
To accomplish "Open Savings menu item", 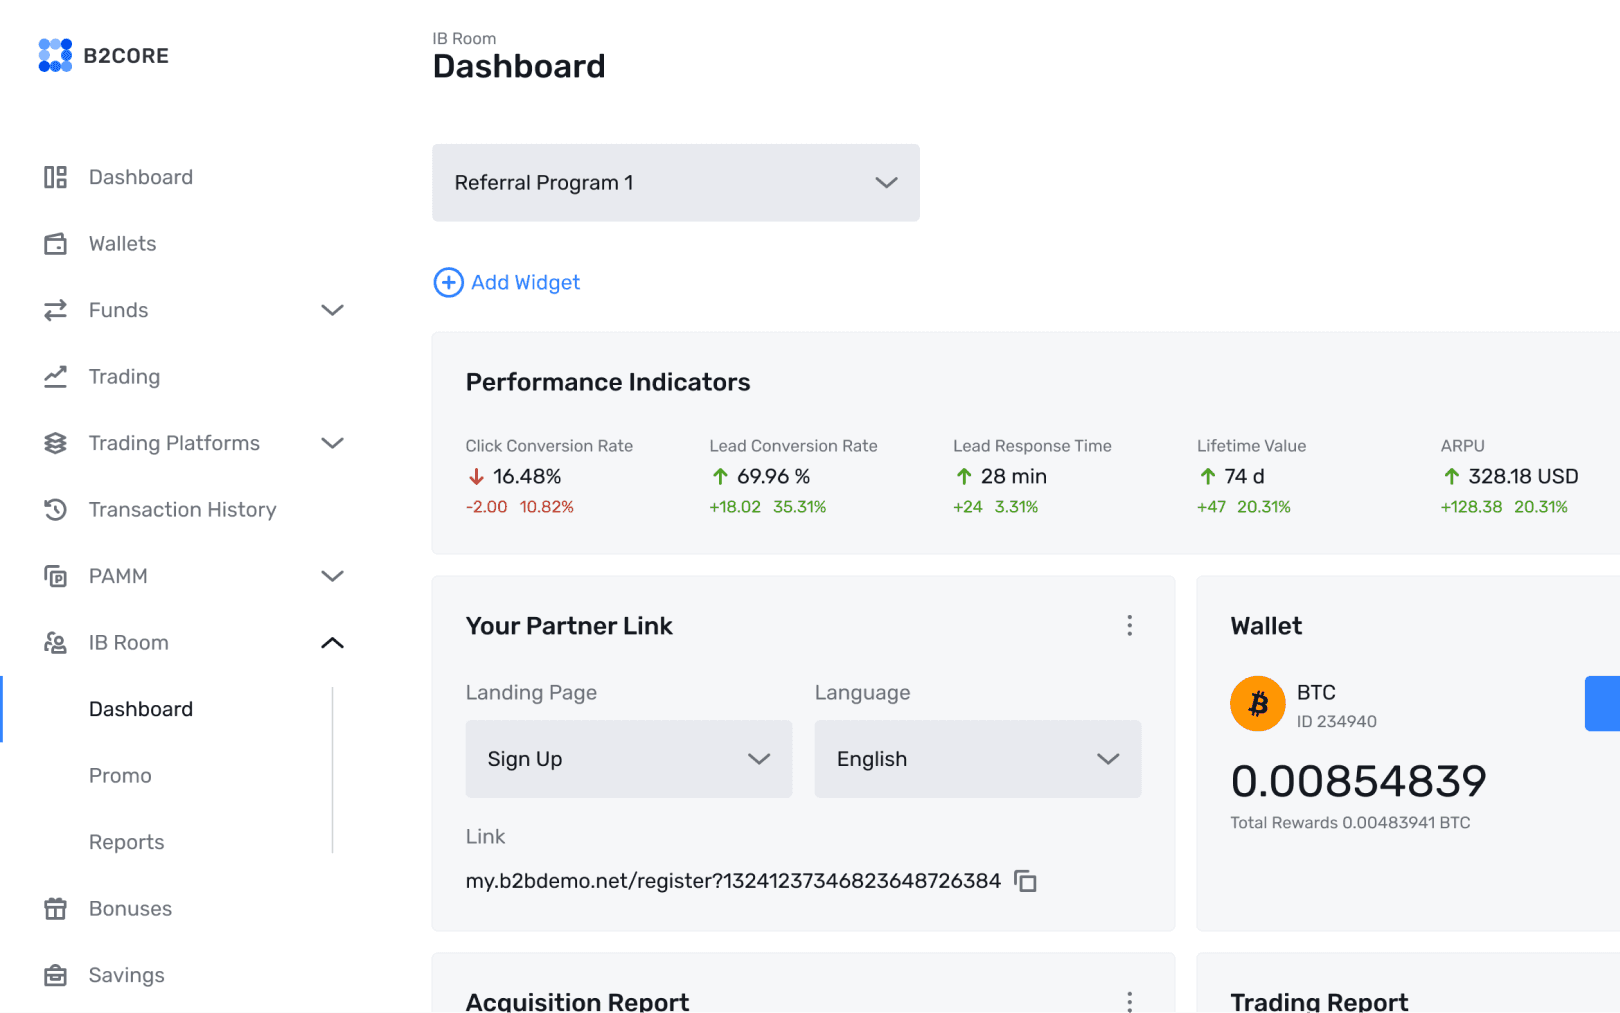I will point(127,975).
